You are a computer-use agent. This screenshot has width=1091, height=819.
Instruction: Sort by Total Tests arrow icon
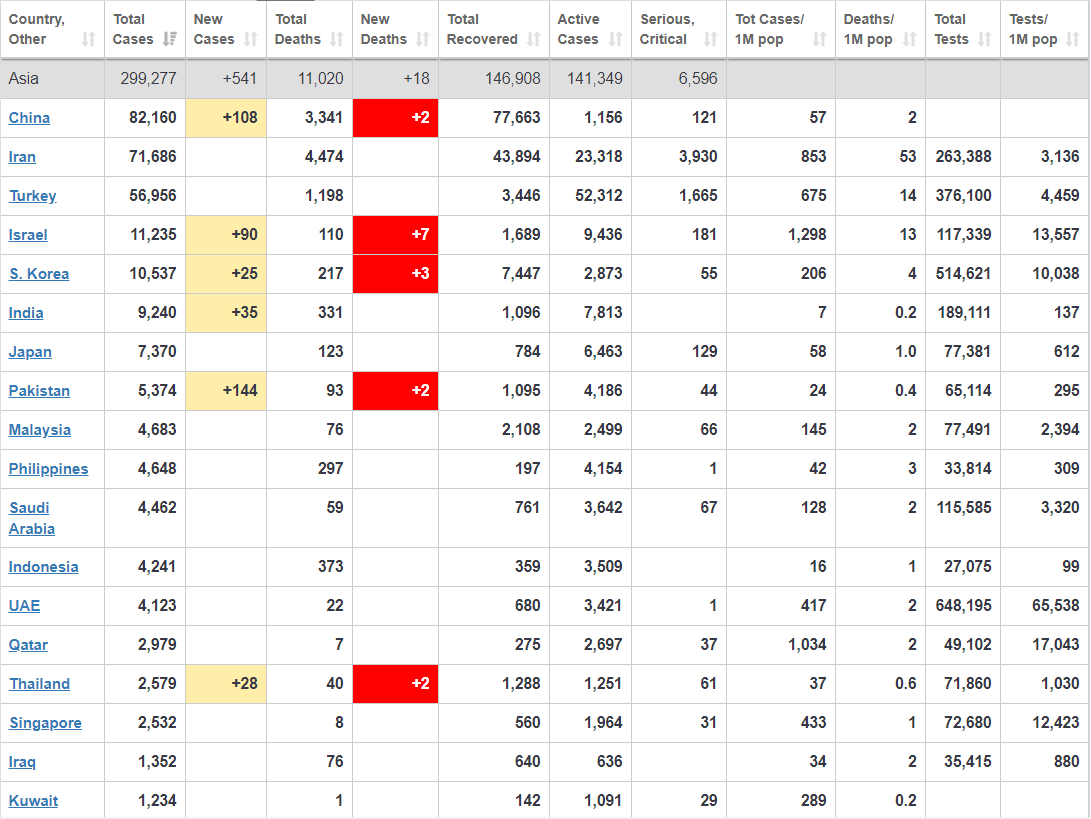click(x=984, y=40)
